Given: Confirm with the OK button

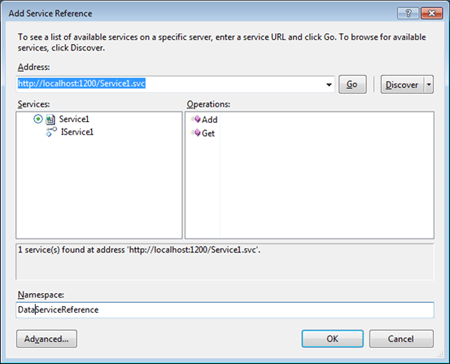Looking at the screenshot, I should 332,339.
